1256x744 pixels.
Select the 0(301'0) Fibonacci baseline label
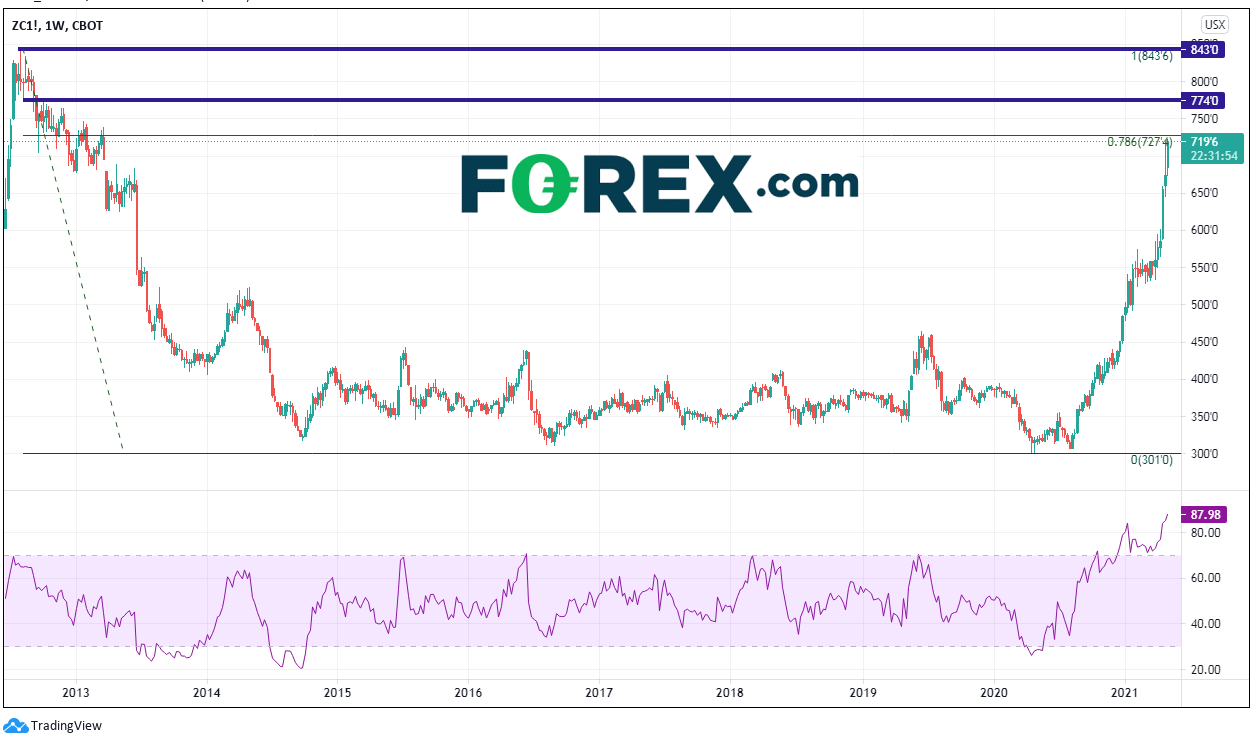coord(1152,461)
